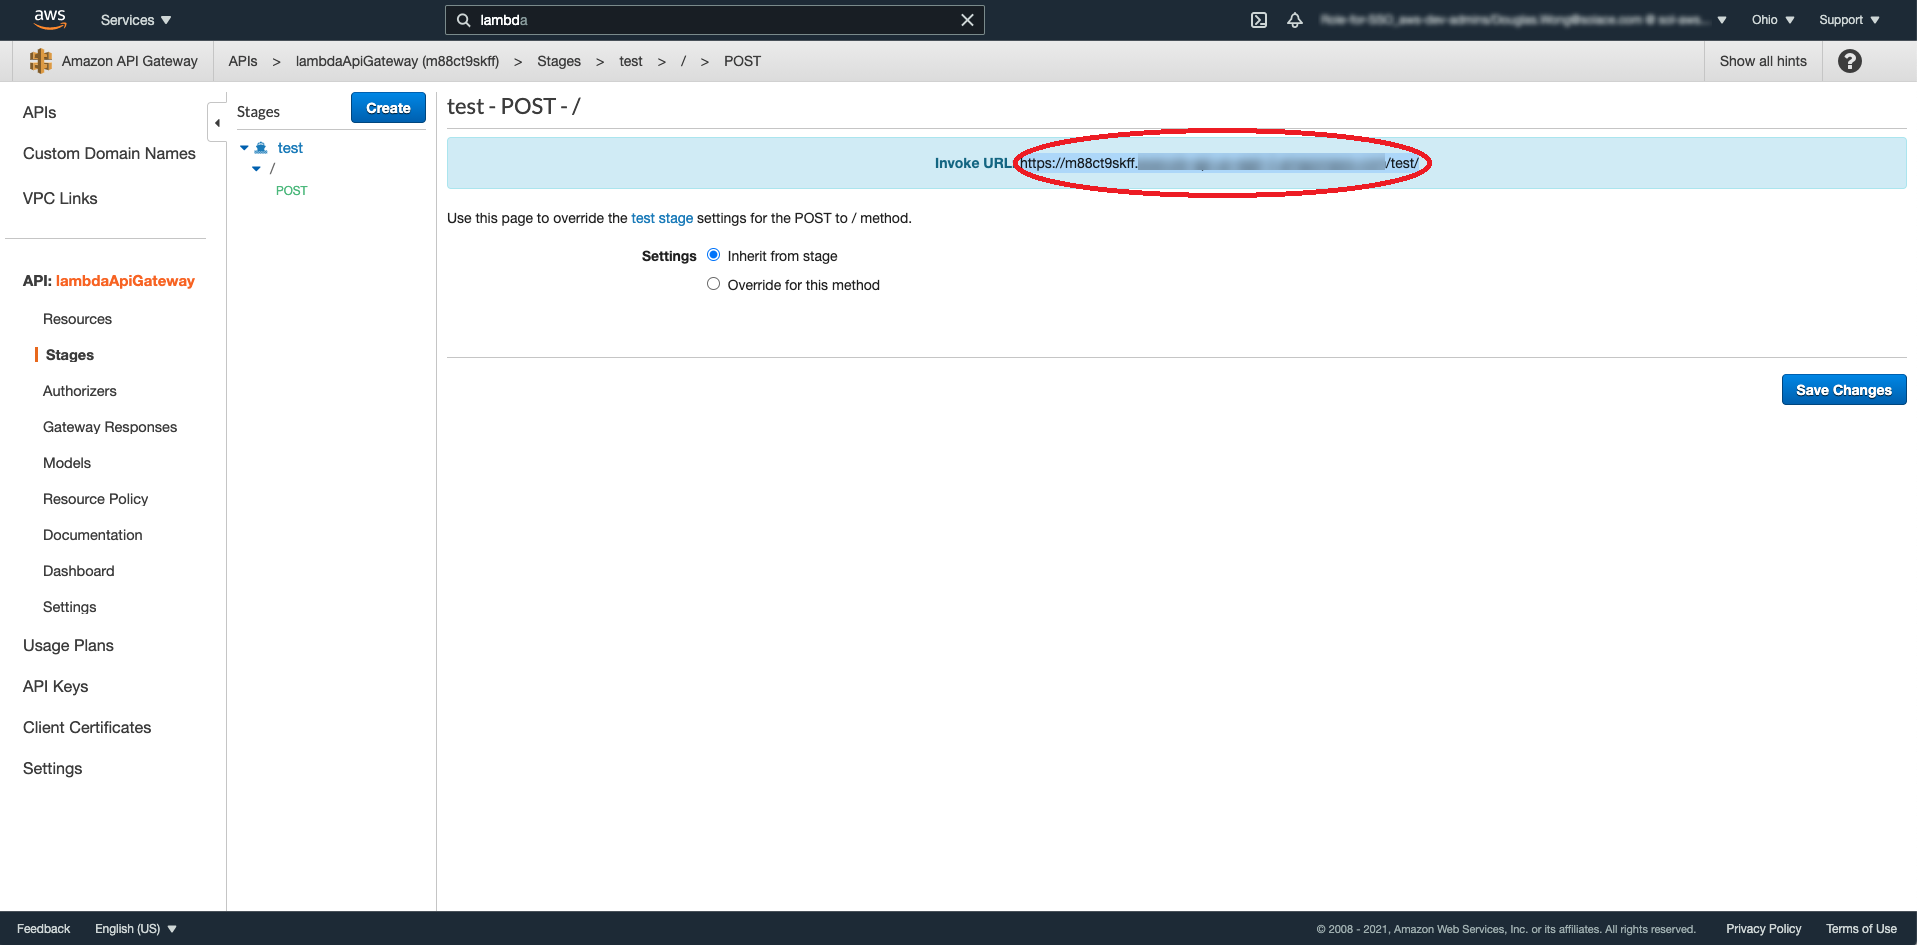Viewport: 1917px width, 945px height.
Task: Clear the search box with X icon
Action: click(x=967, y=20)
